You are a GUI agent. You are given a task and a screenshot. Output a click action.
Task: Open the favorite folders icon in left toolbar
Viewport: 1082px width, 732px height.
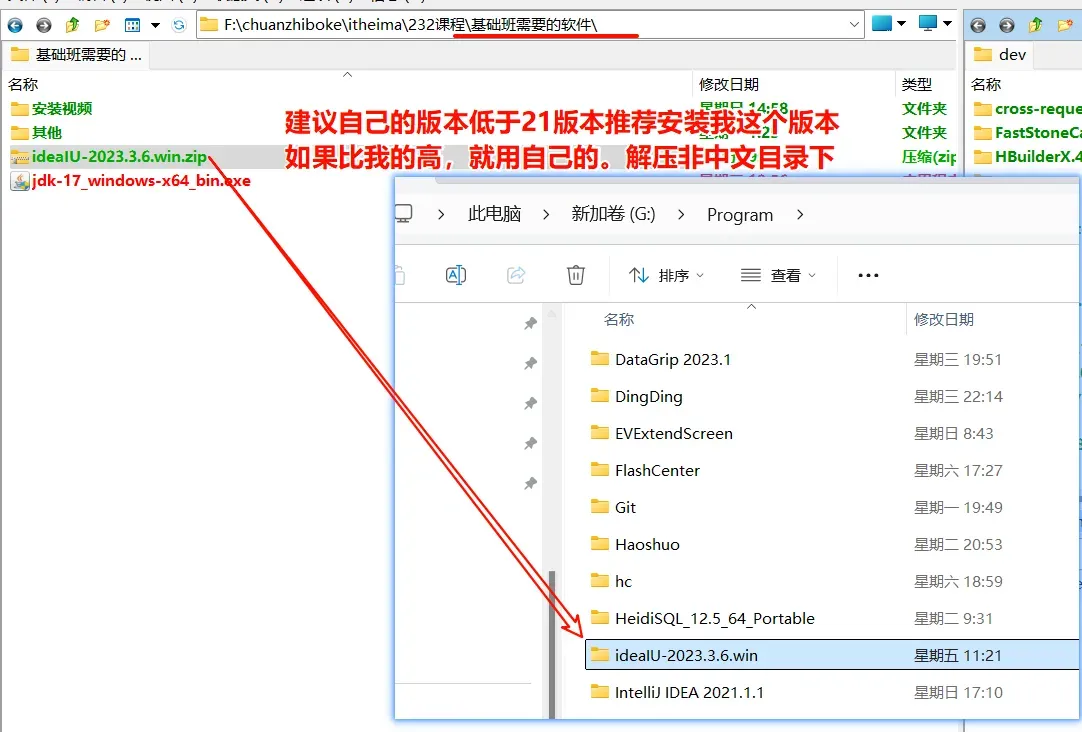[102, 26]
